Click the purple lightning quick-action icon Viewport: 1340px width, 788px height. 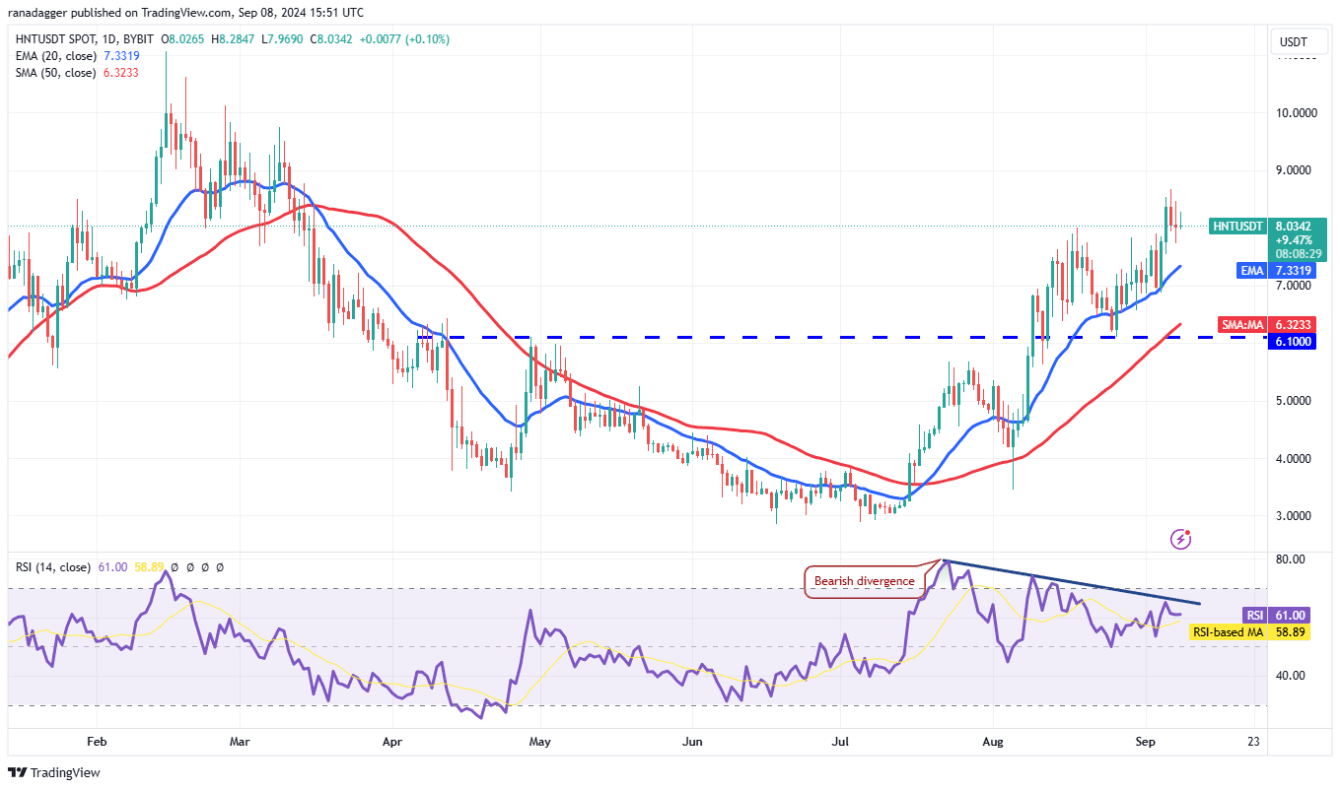click(x=1182, y=538)
